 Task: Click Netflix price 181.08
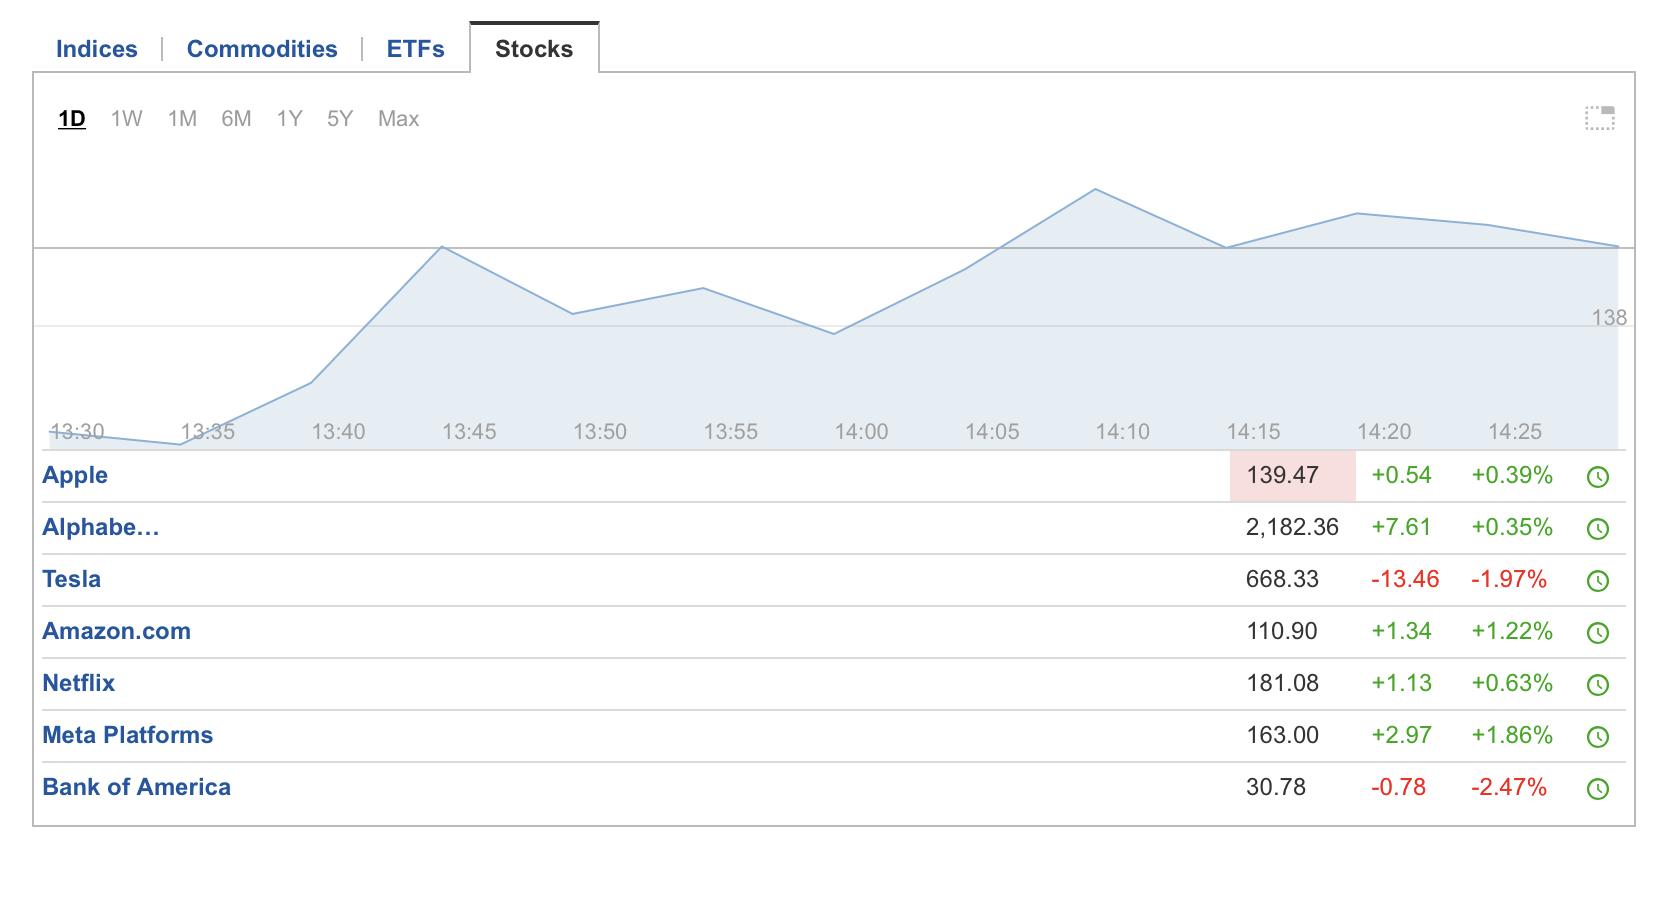[x=1283, y=683]
